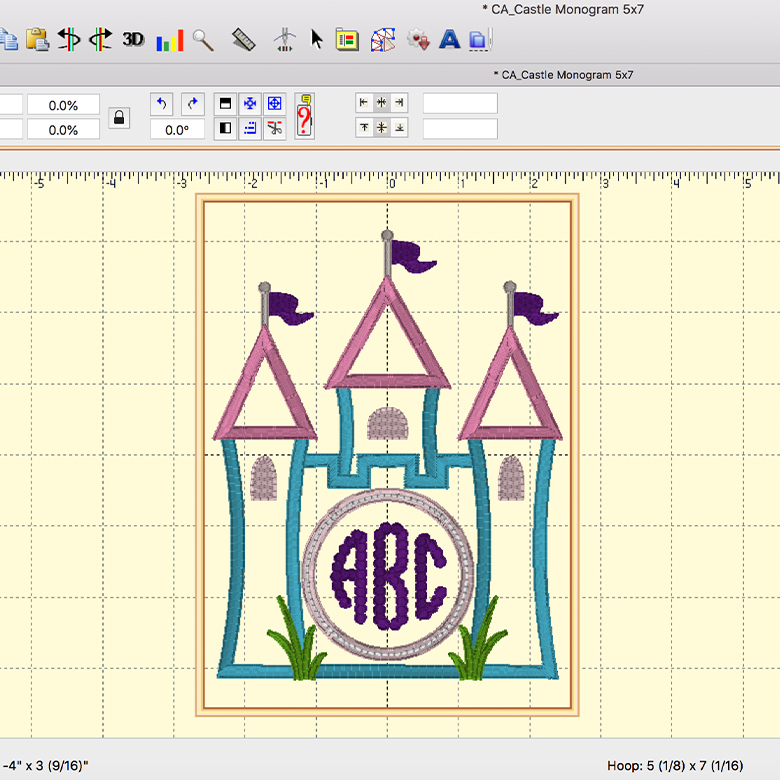Image resolution: width=780 pixels, height=780 pixels.
Task: Open the blue letter A lettering tool
Action: pyautogui.click(x=450, y=40)
